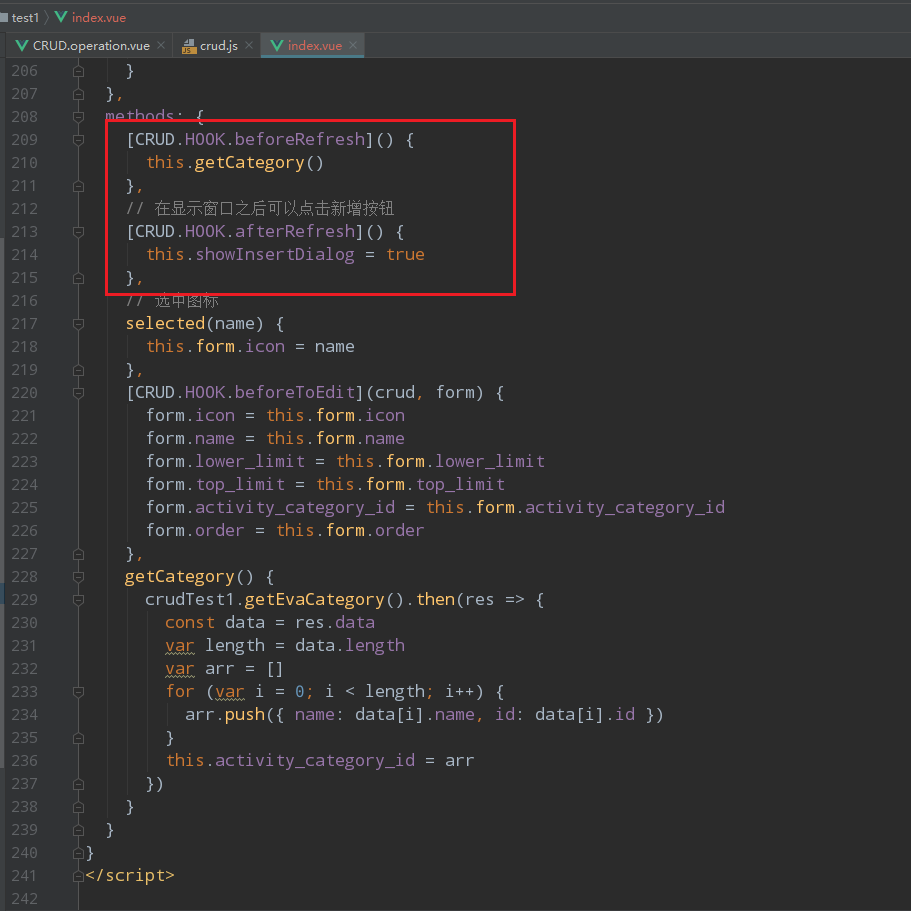Click the Vue icon in the breadcrumb

tap(61, 17)
